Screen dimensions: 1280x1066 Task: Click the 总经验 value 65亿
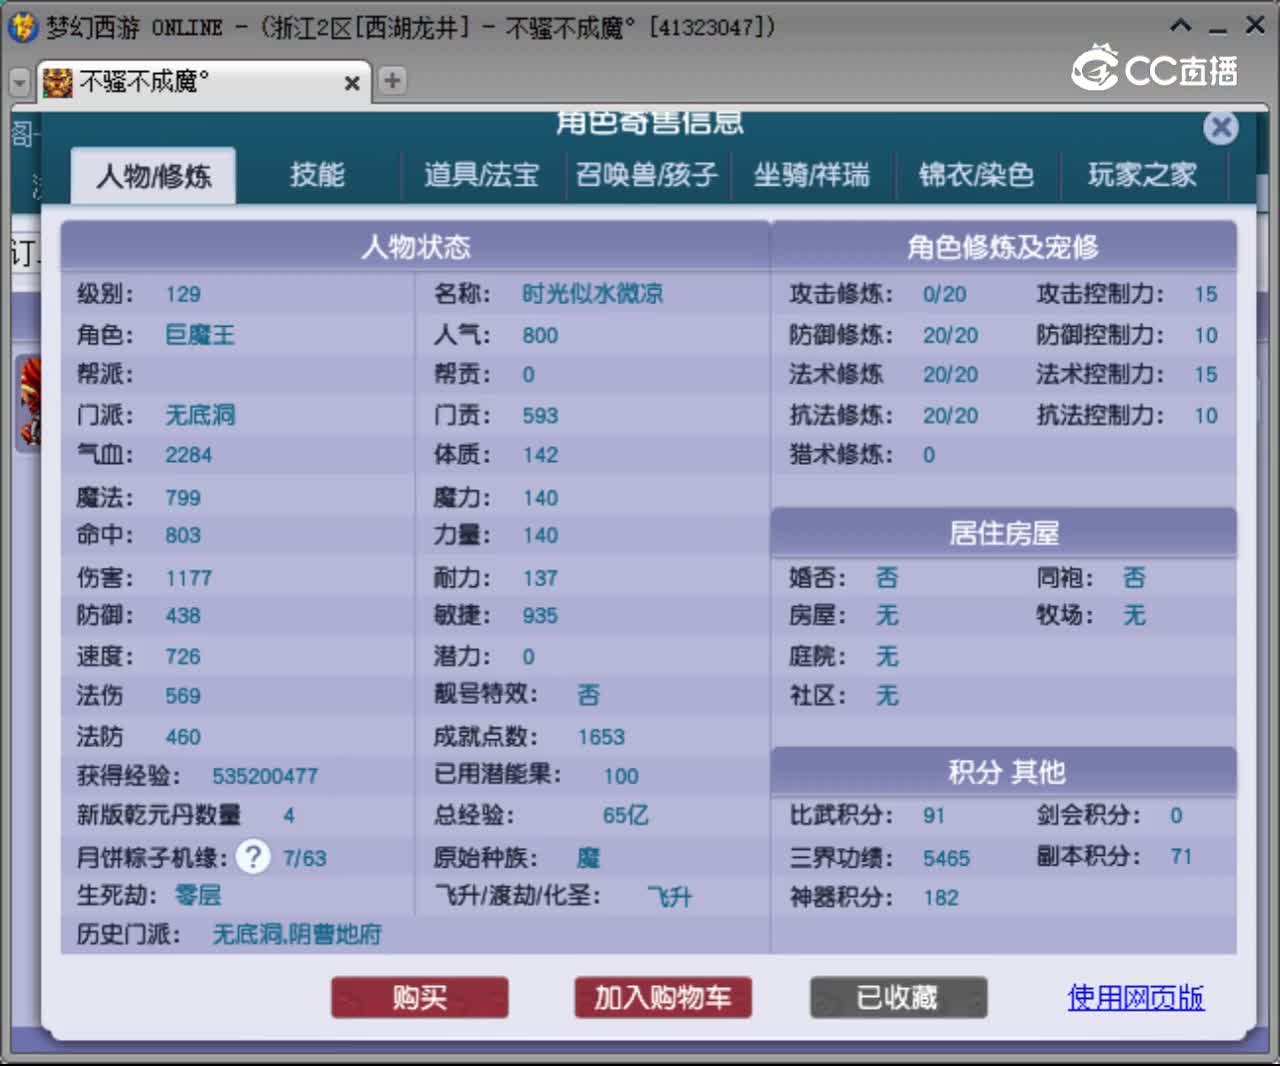click(x=626, y=816)
